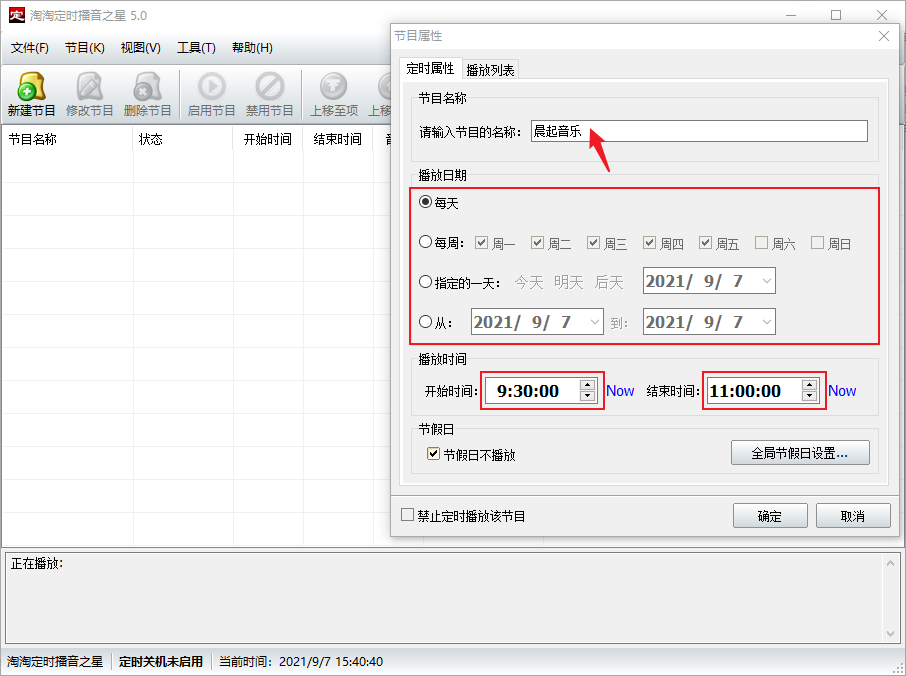Switch to the 播放列表 tab
906x676 pixels.
click(x=490, y=70)
